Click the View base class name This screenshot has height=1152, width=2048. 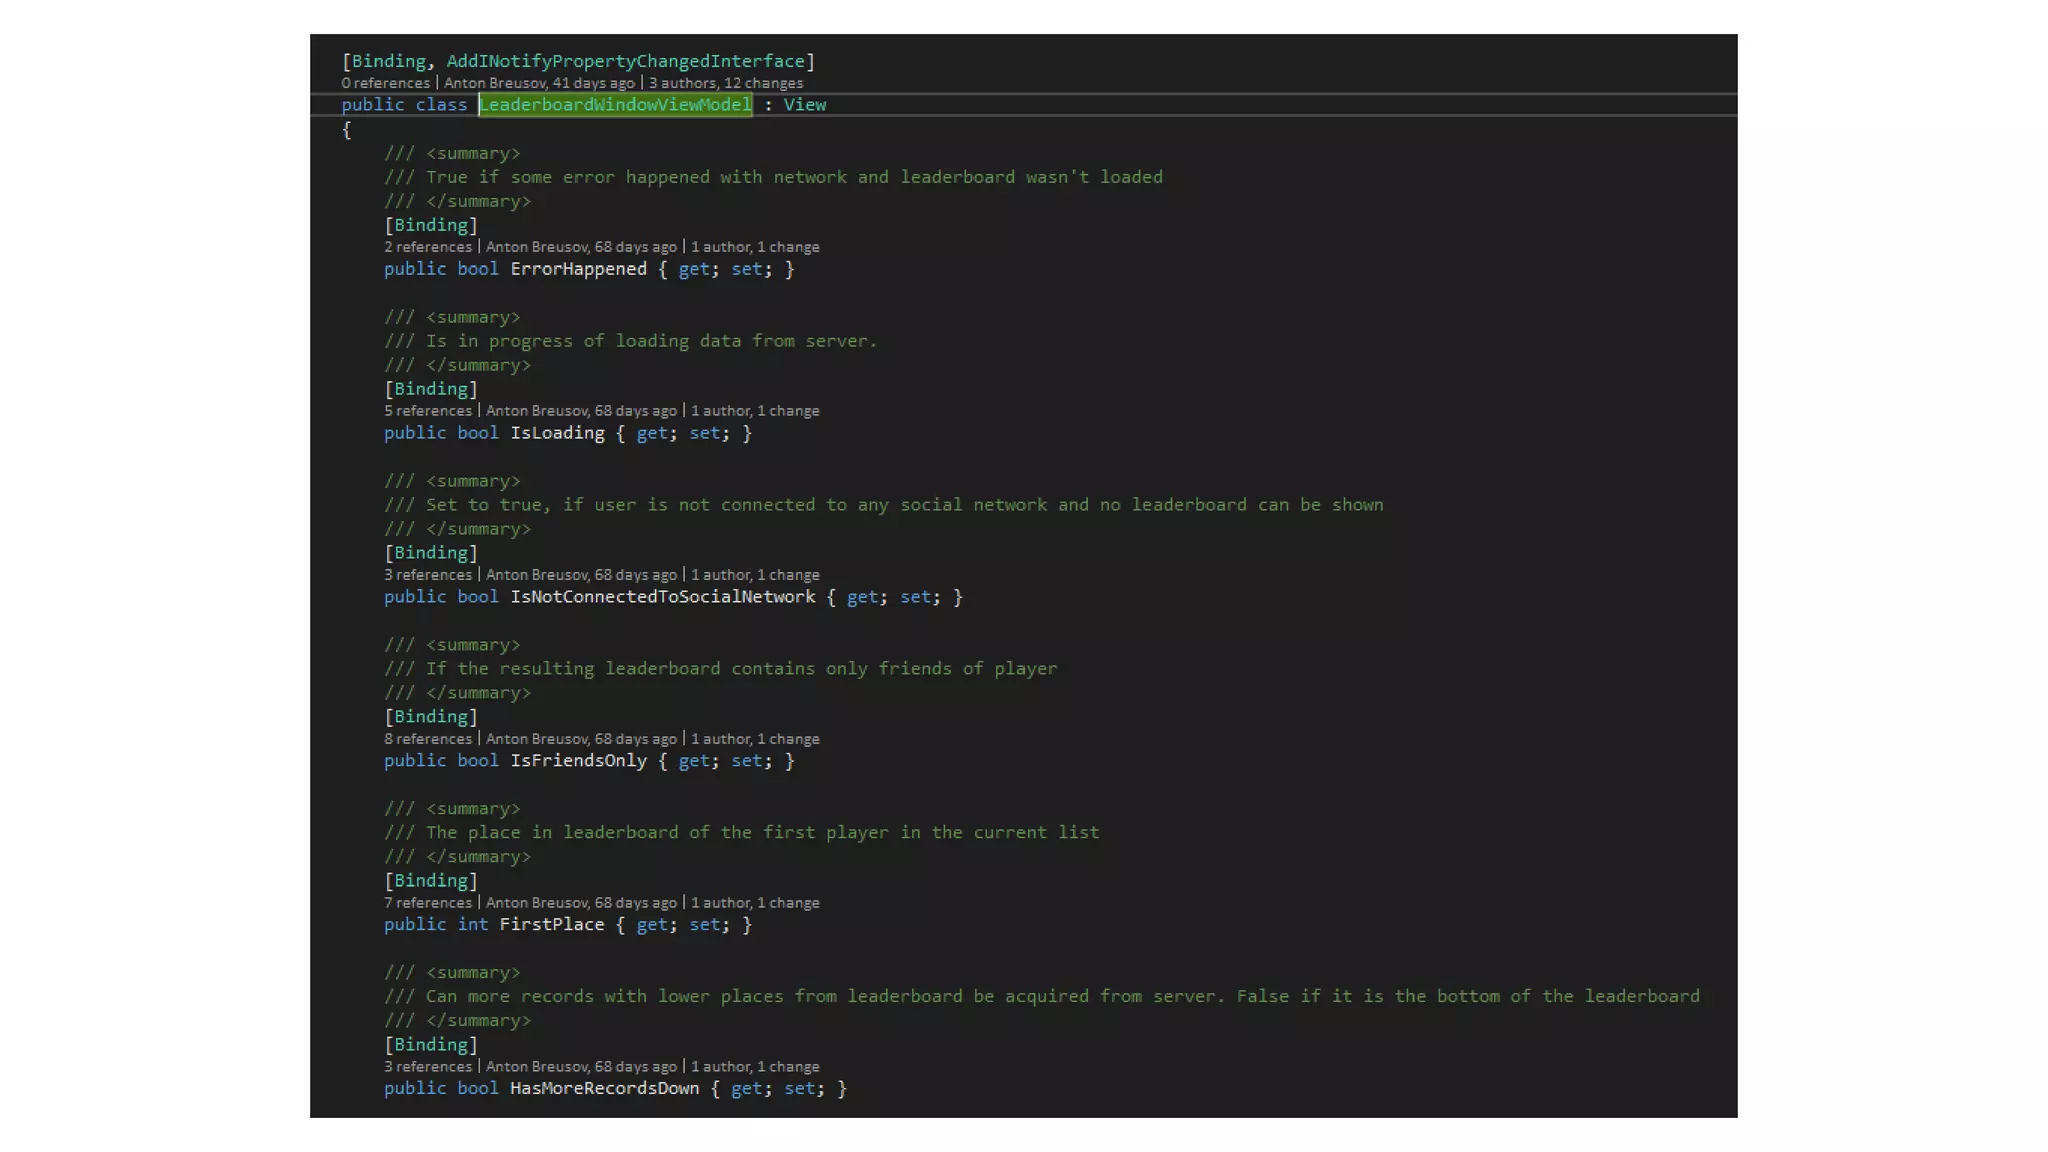pos(805,105)
